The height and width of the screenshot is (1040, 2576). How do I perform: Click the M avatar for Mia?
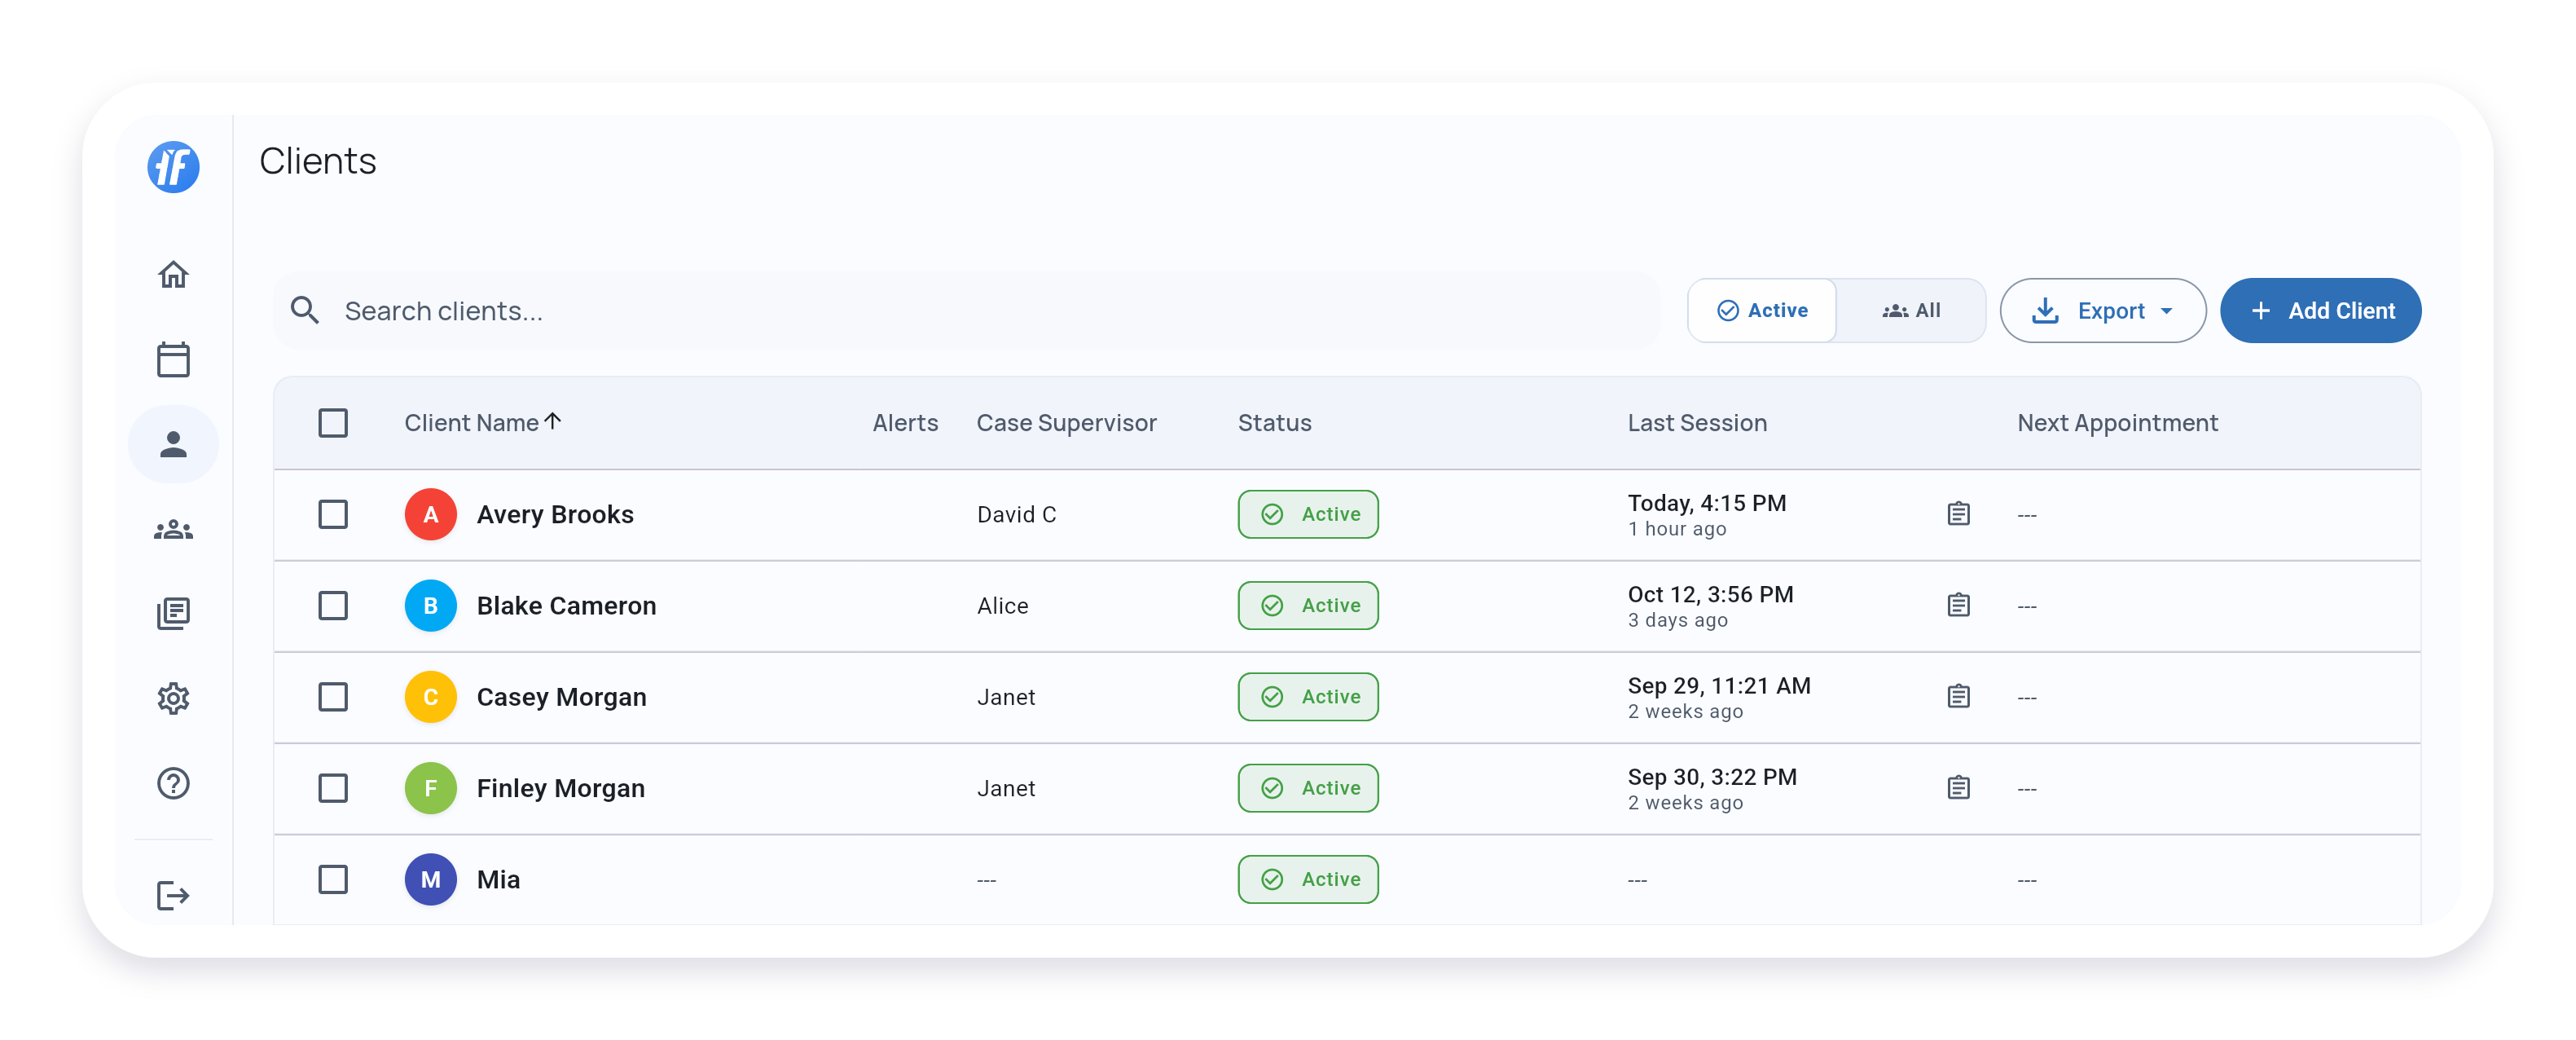point(430,879)
